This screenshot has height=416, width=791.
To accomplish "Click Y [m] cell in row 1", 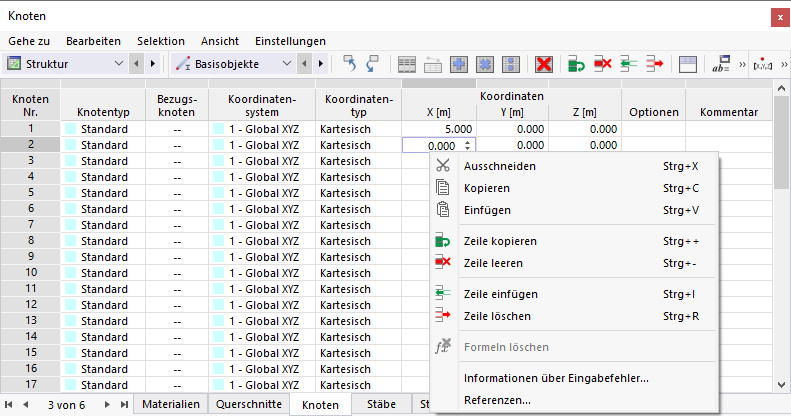I will 512,129.
